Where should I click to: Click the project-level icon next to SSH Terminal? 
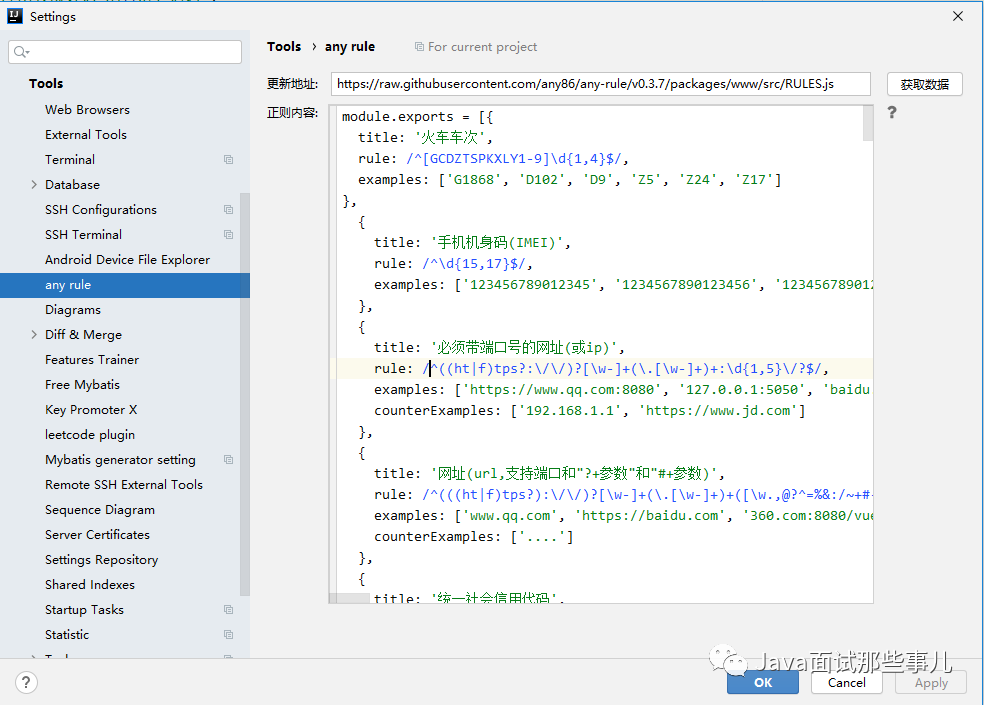(228, 235)
